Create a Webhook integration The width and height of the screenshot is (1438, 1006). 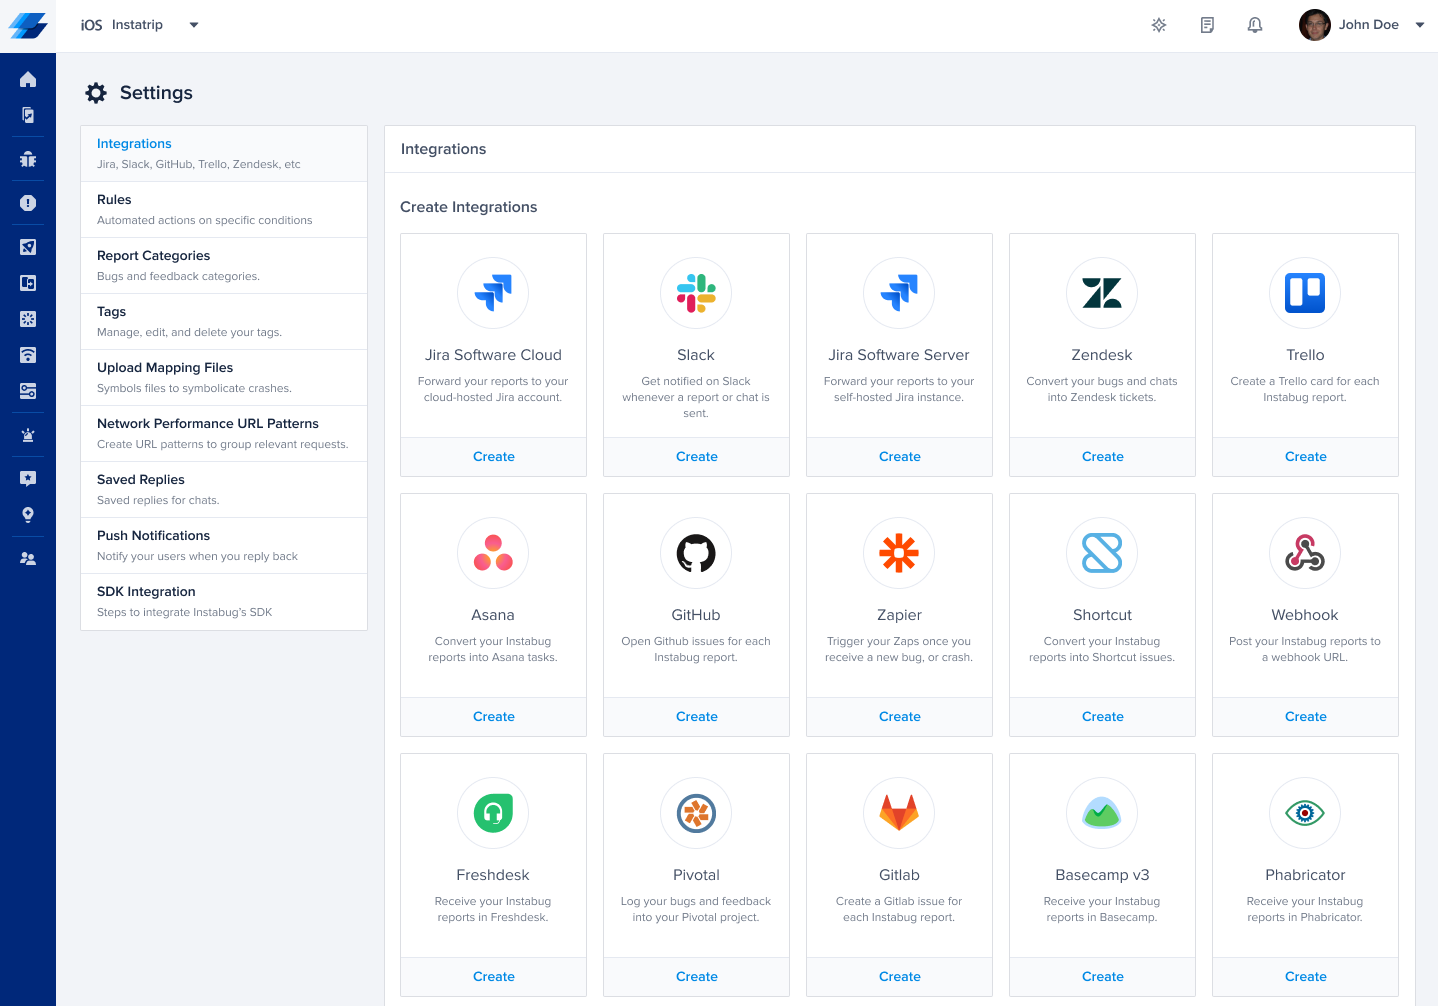[x=1305, y=717]
